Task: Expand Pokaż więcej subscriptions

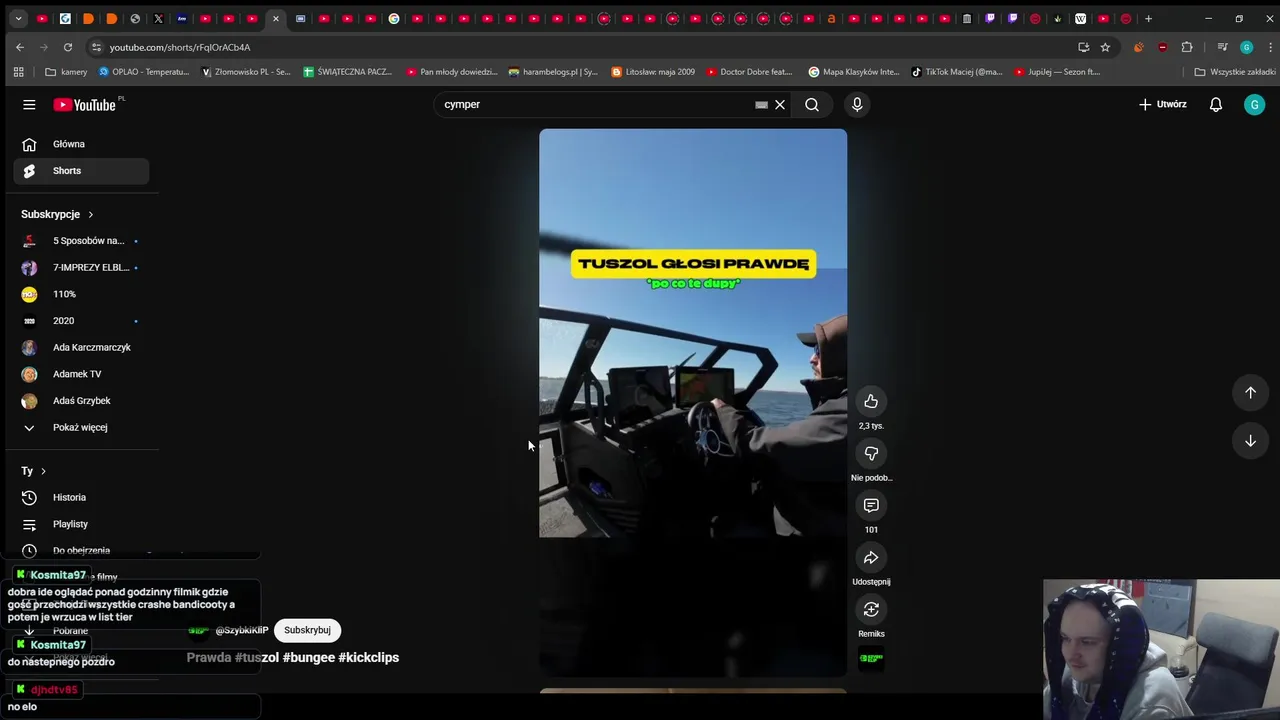Action: tap(81, 427)
